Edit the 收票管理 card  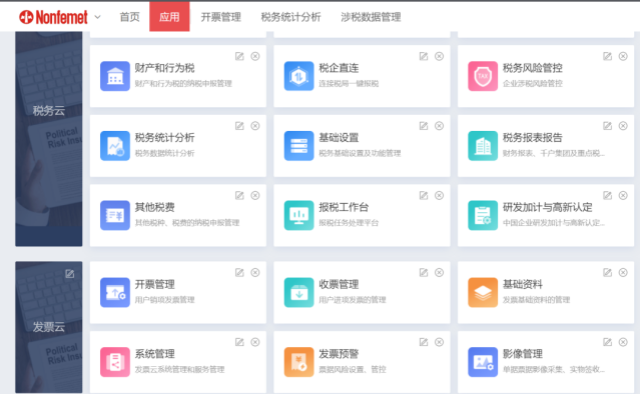pyautogui.click(x=424, y=272)
